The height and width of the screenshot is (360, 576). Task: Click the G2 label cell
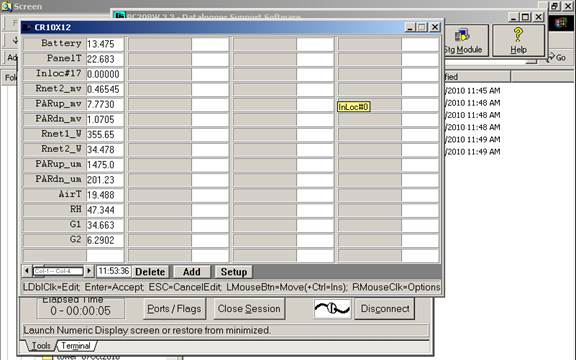click(55, 240)
